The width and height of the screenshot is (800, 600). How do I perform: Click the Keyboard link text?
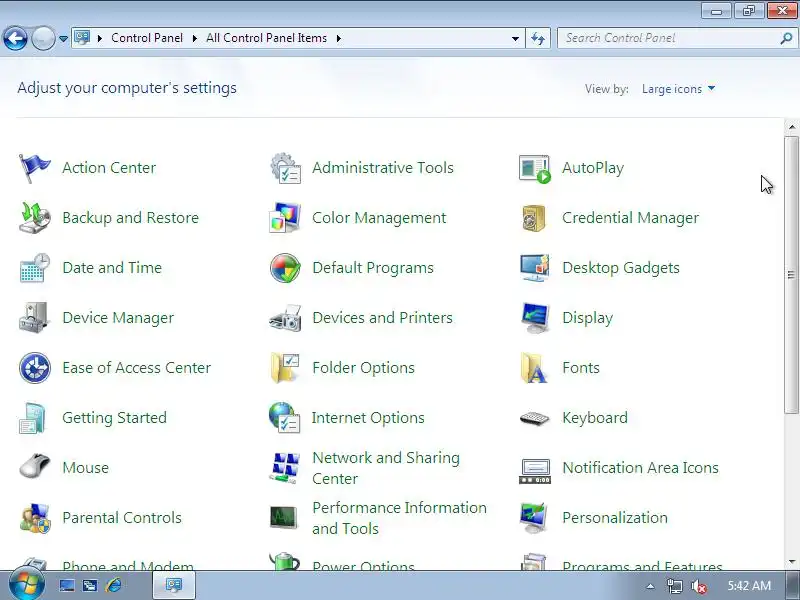point(595,418)
